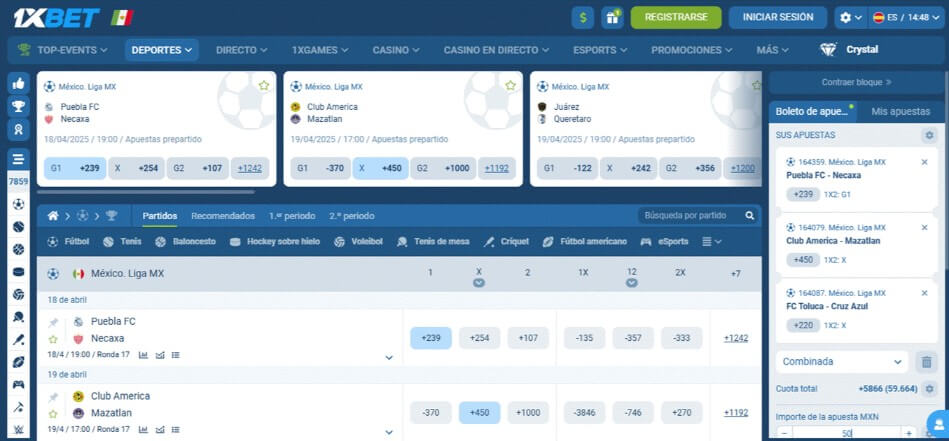The width and height of the screenshot is (949, 441).
Task: Switch to Mis apuestas tab
Action: [x=901, y=111]
